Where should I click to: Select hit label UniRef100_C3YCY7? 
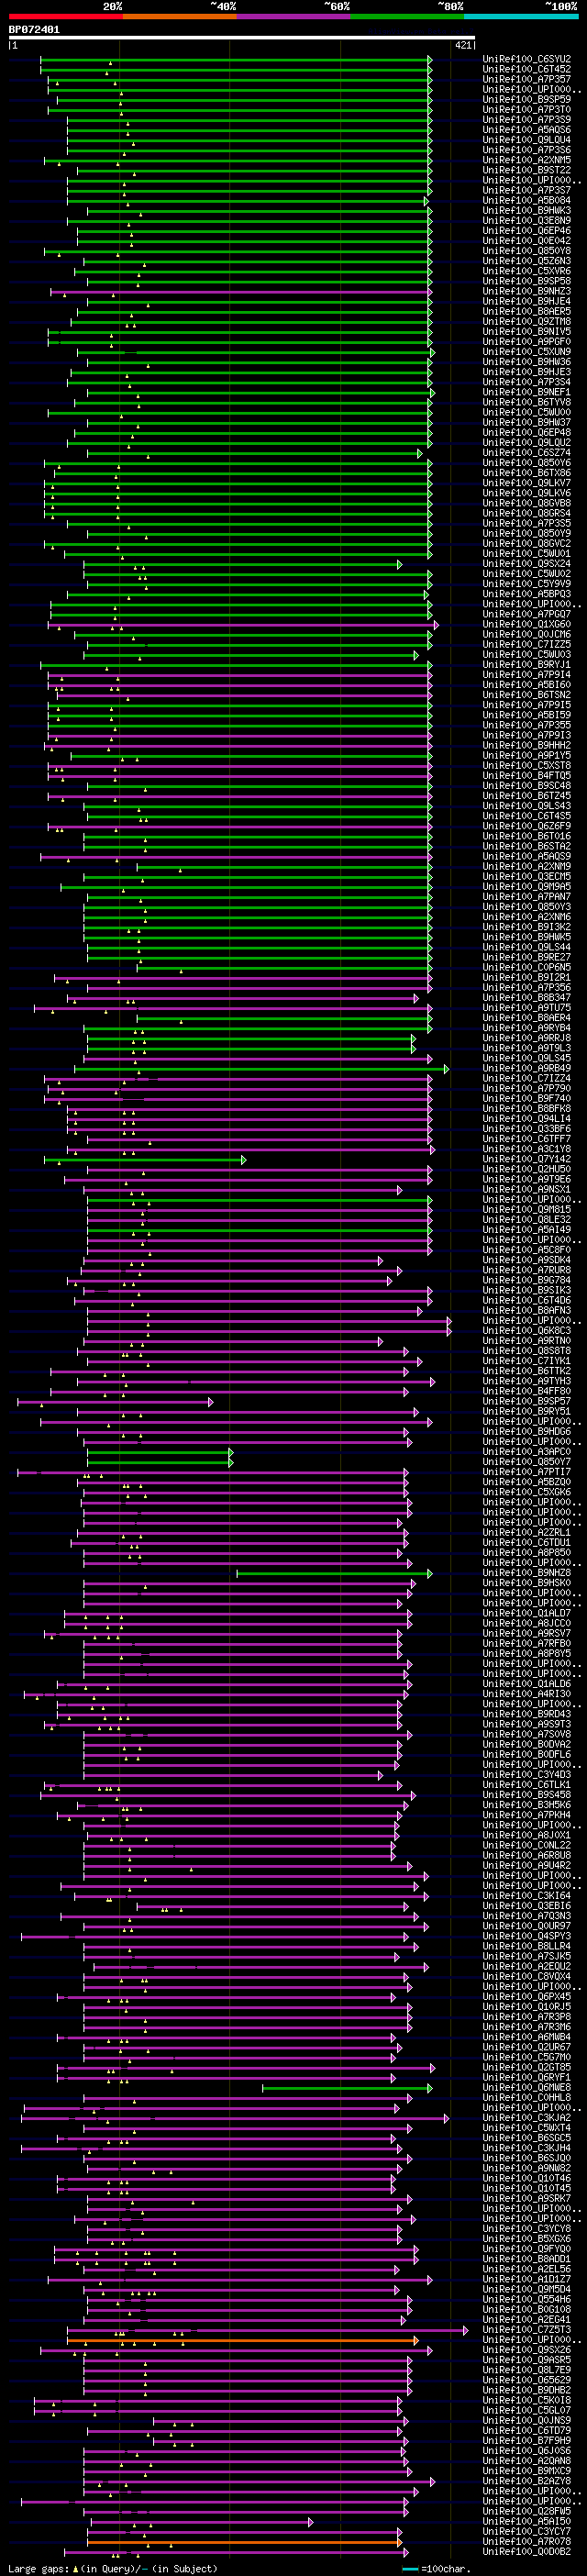tap(527, 2531)
